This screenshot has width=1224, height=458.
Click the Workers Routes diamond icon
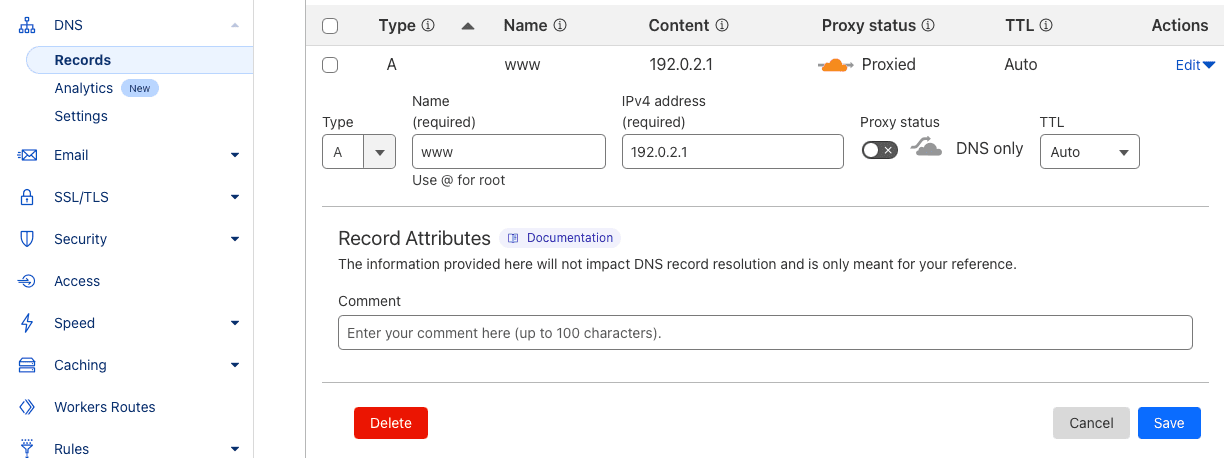27,407
